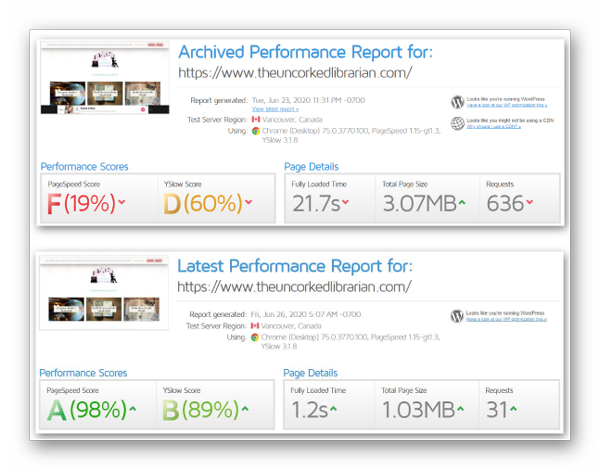The height and width of the screenshot is (470, 600).
Task: Click the 1.2s Fully Loaded Time value
Action: tap(310, 410)
